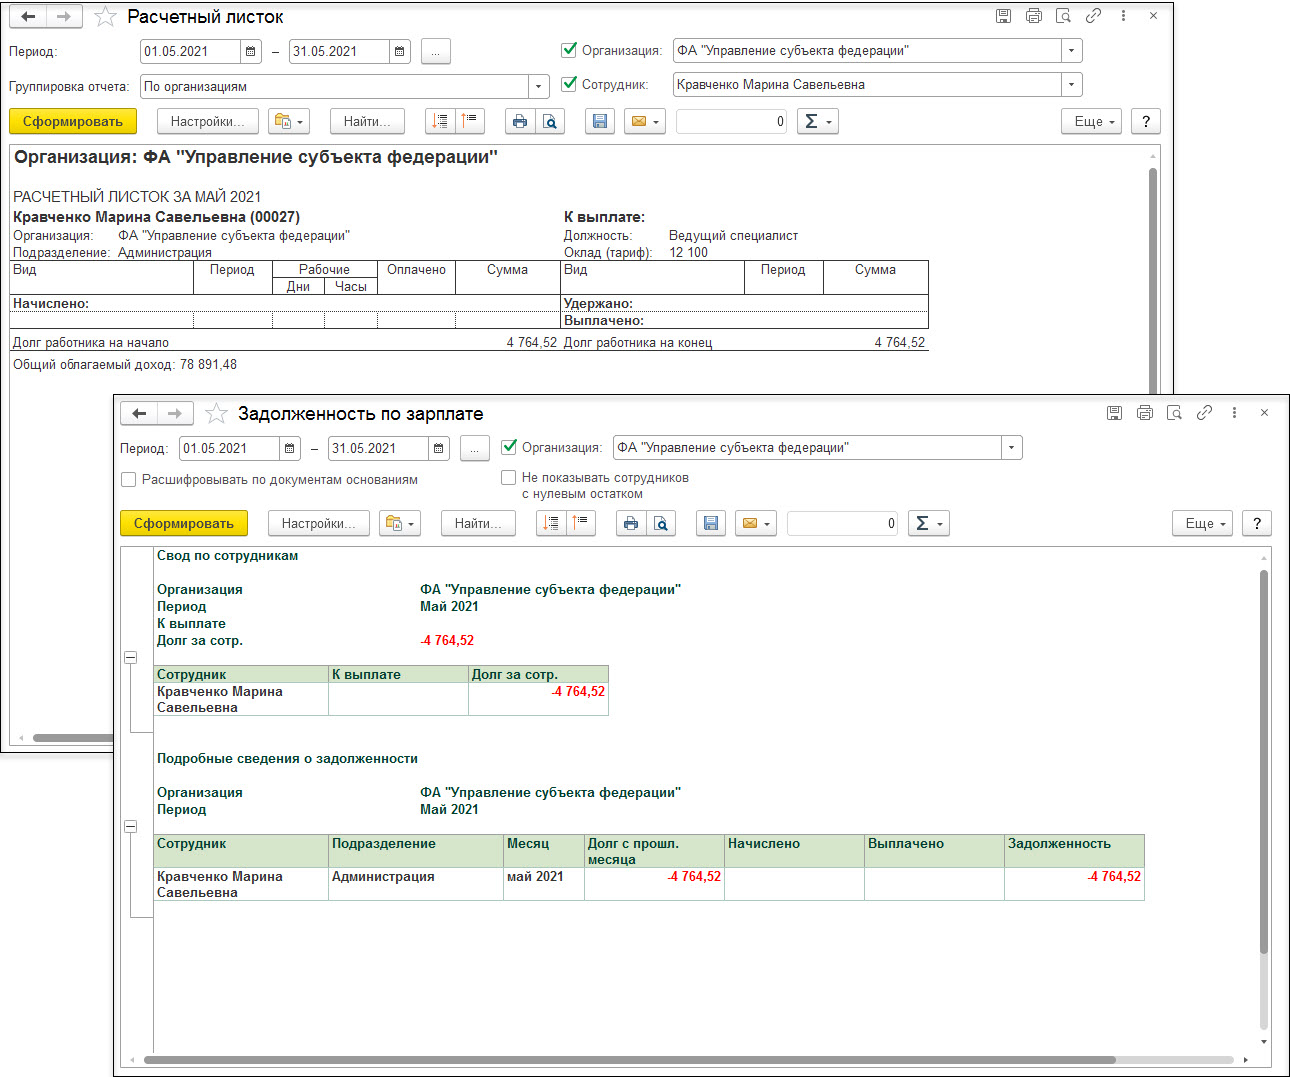
Task: Toggle Организация checkbox in Расчетный листок
Action: pyautogui.click(x=569, y=49)
